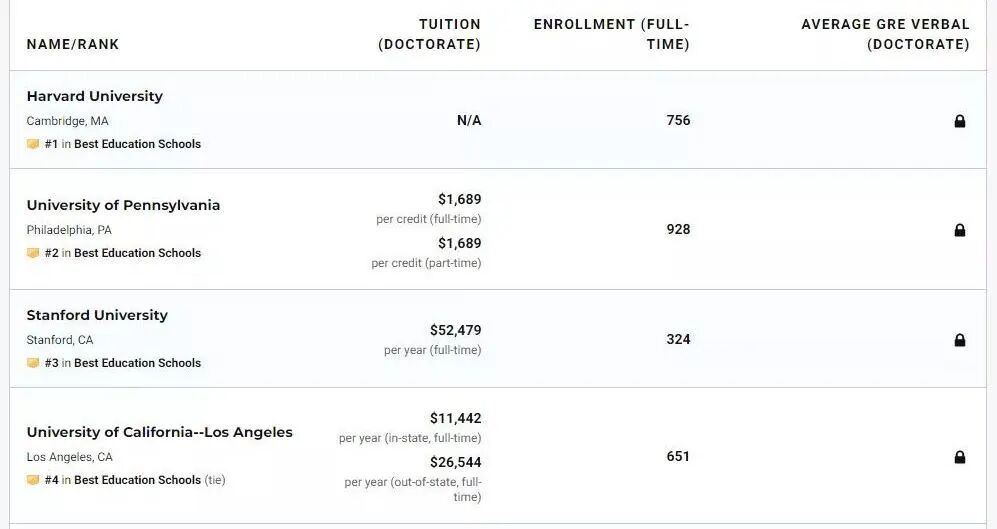
Task: Click the lock icon for Stanford University
Action: [x=960, y=340]
